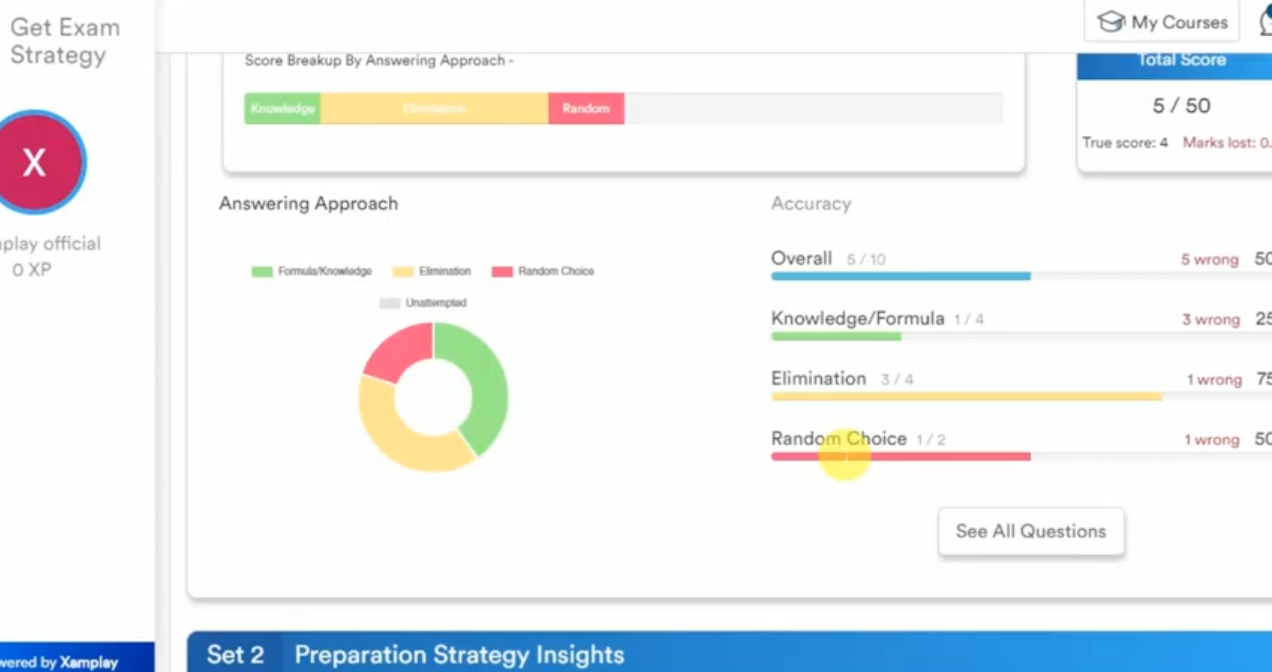Click the Overall accuracy progress bar
This screenshot has height=672, width=1272.
(900, 276)
